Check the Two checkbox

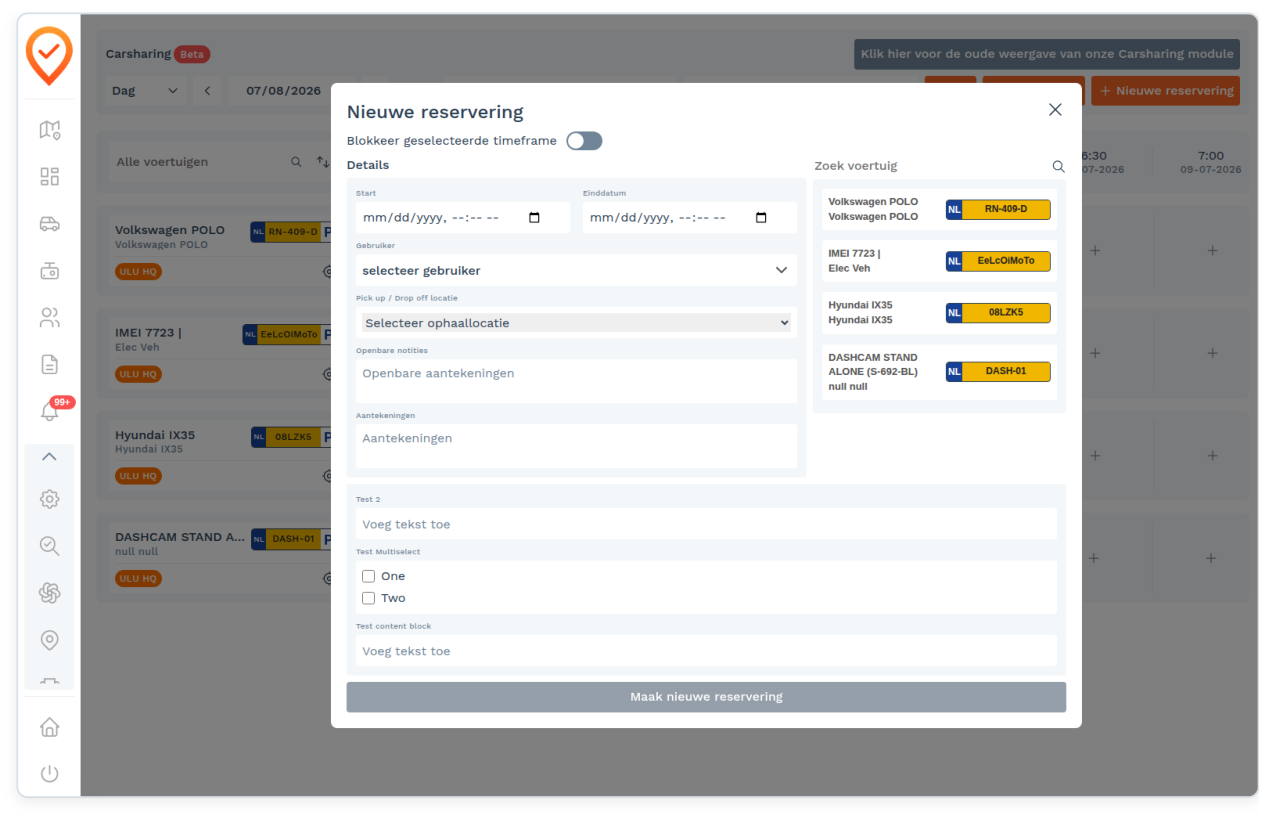pos(369,598)
